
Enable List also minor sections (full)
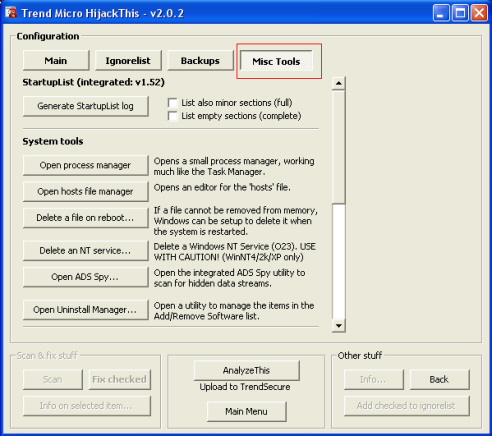pyautogui.click(x=172, y=103)
